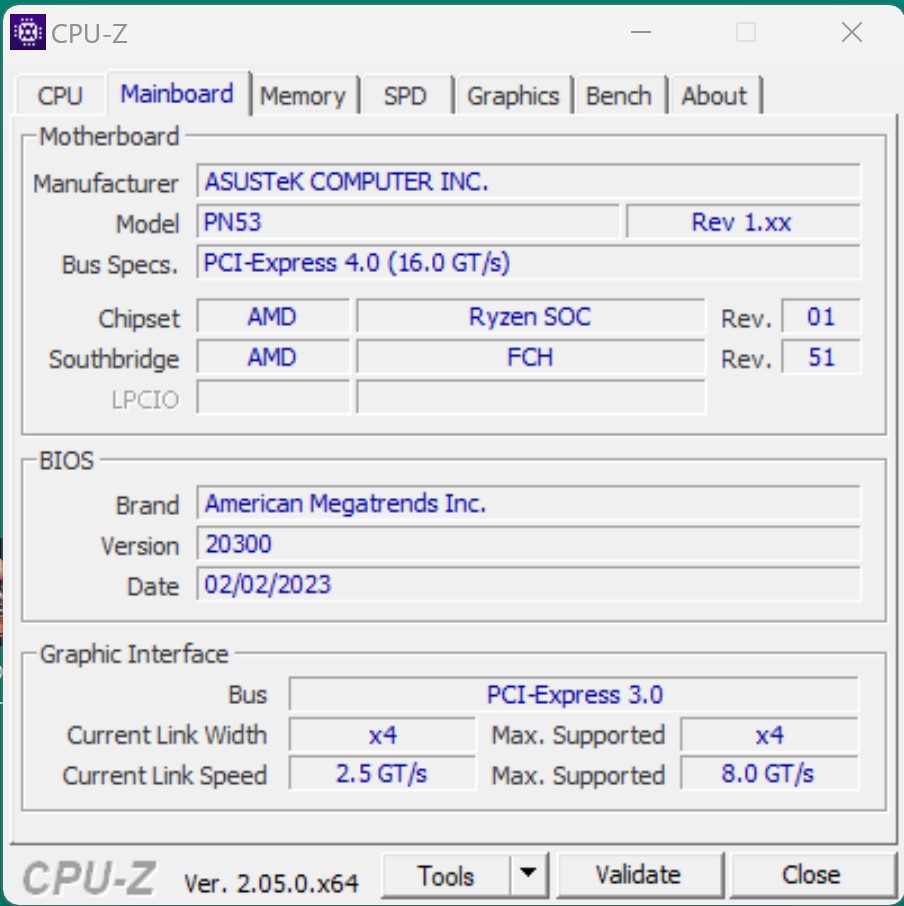Expand the Tools dropdown arrow
Viewport: 904px width, 906px height.
point(529,876)
